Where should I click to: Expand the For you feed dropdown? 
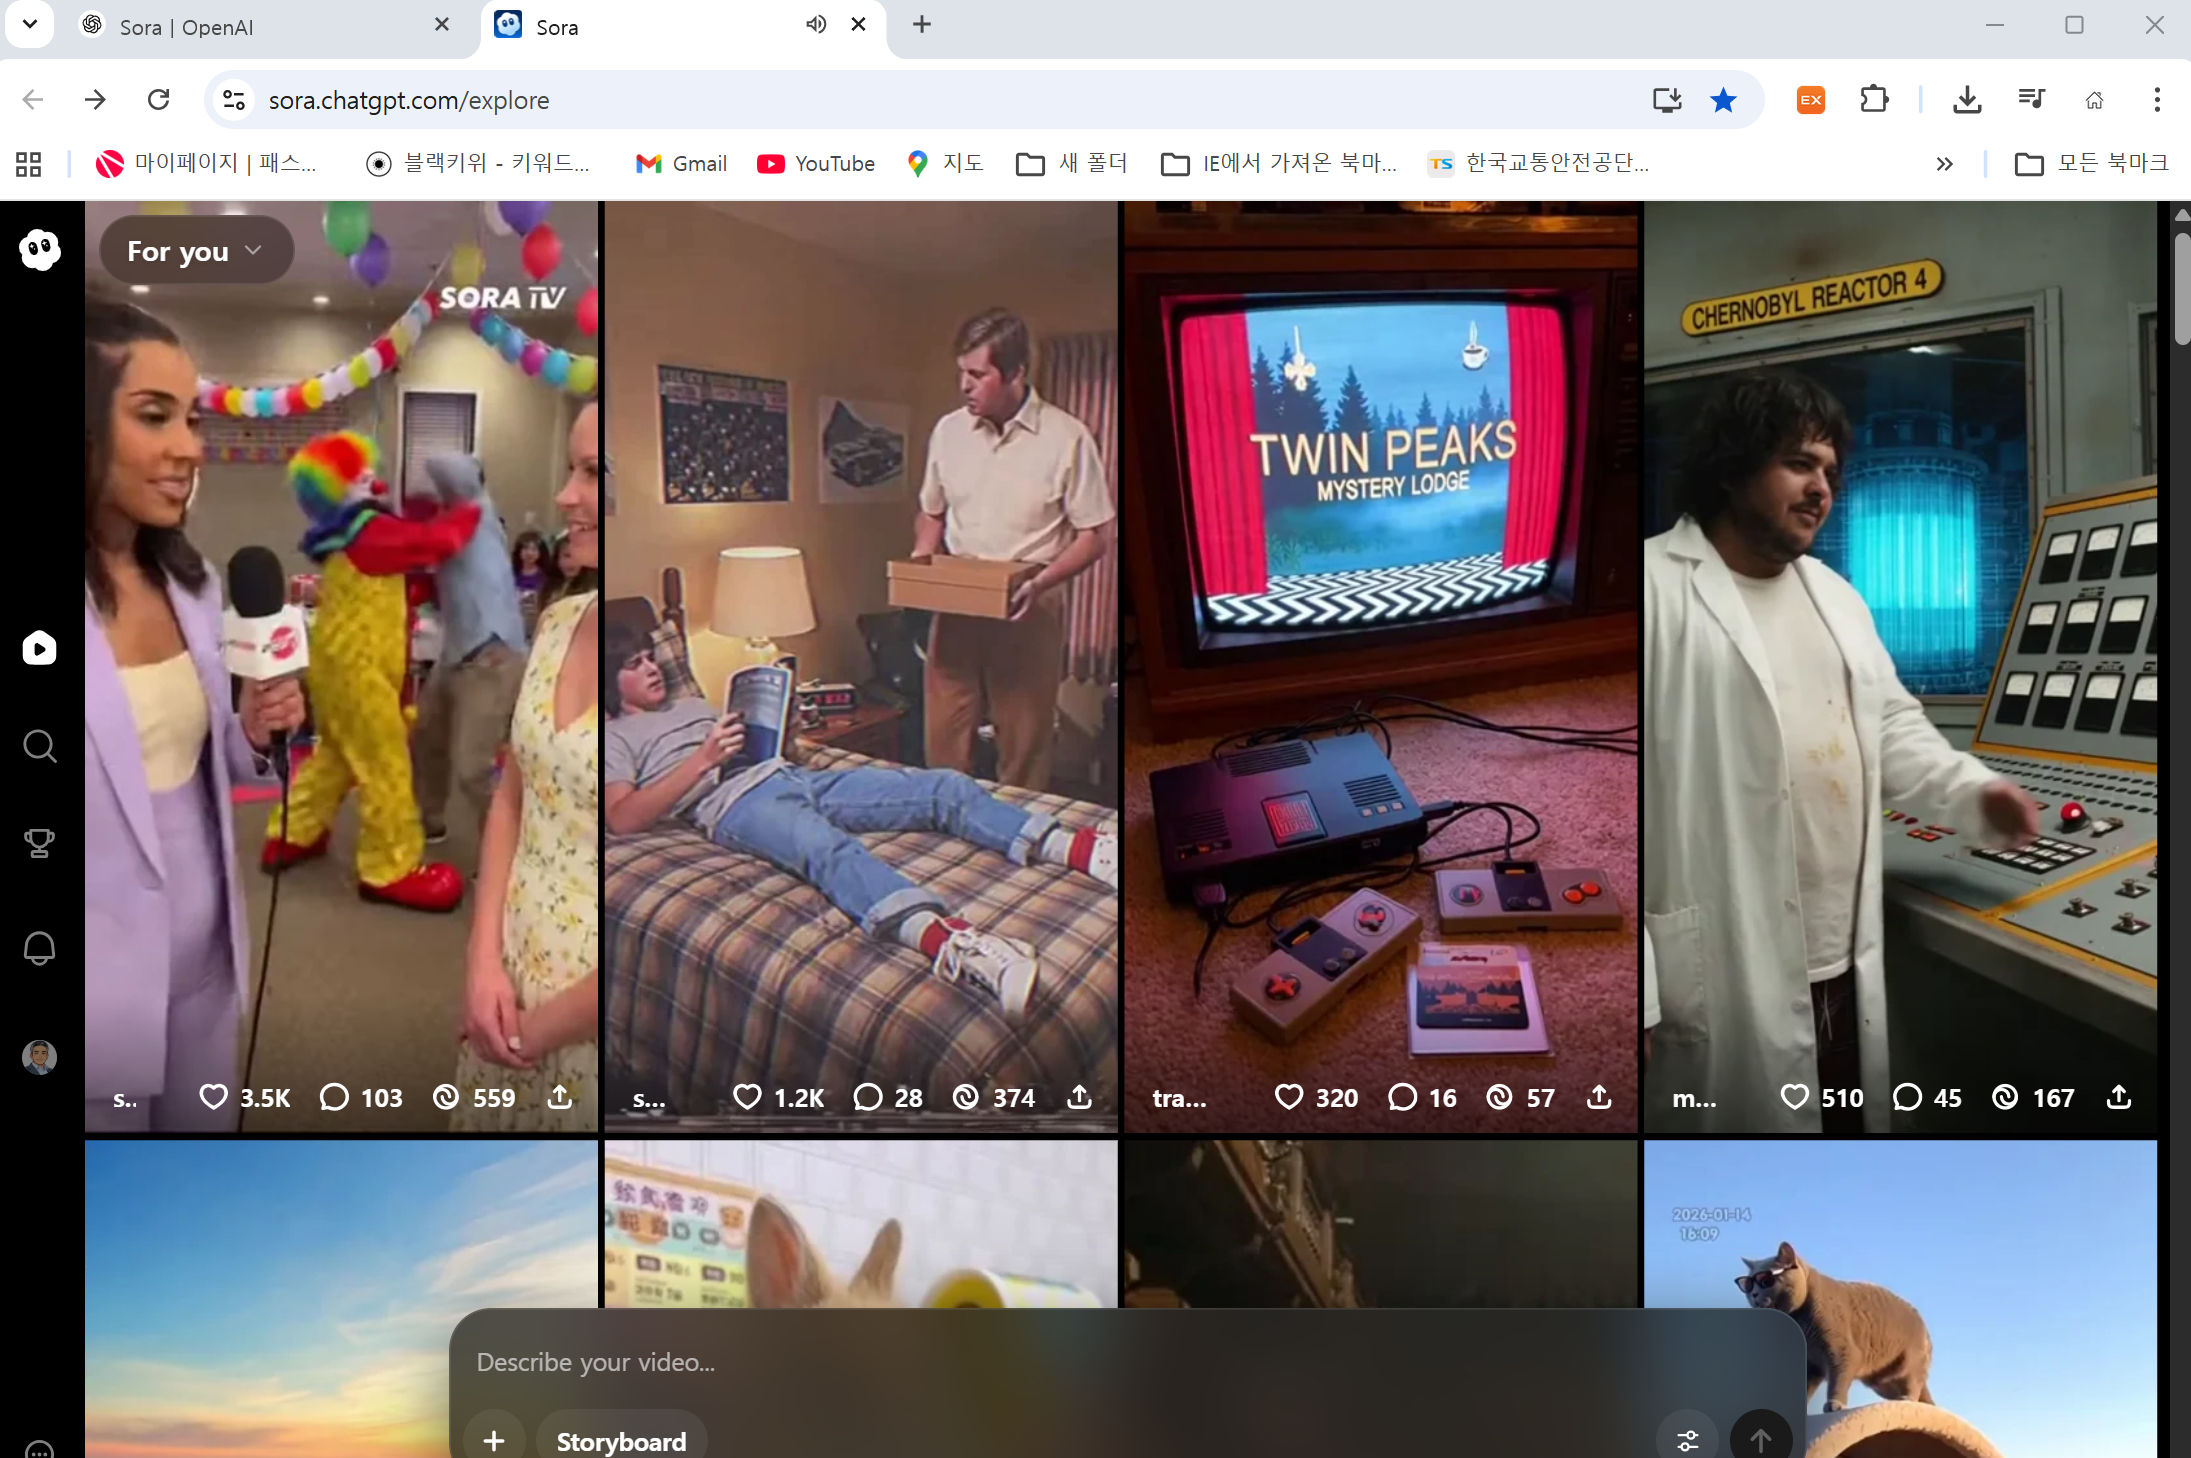coord(196,250)
